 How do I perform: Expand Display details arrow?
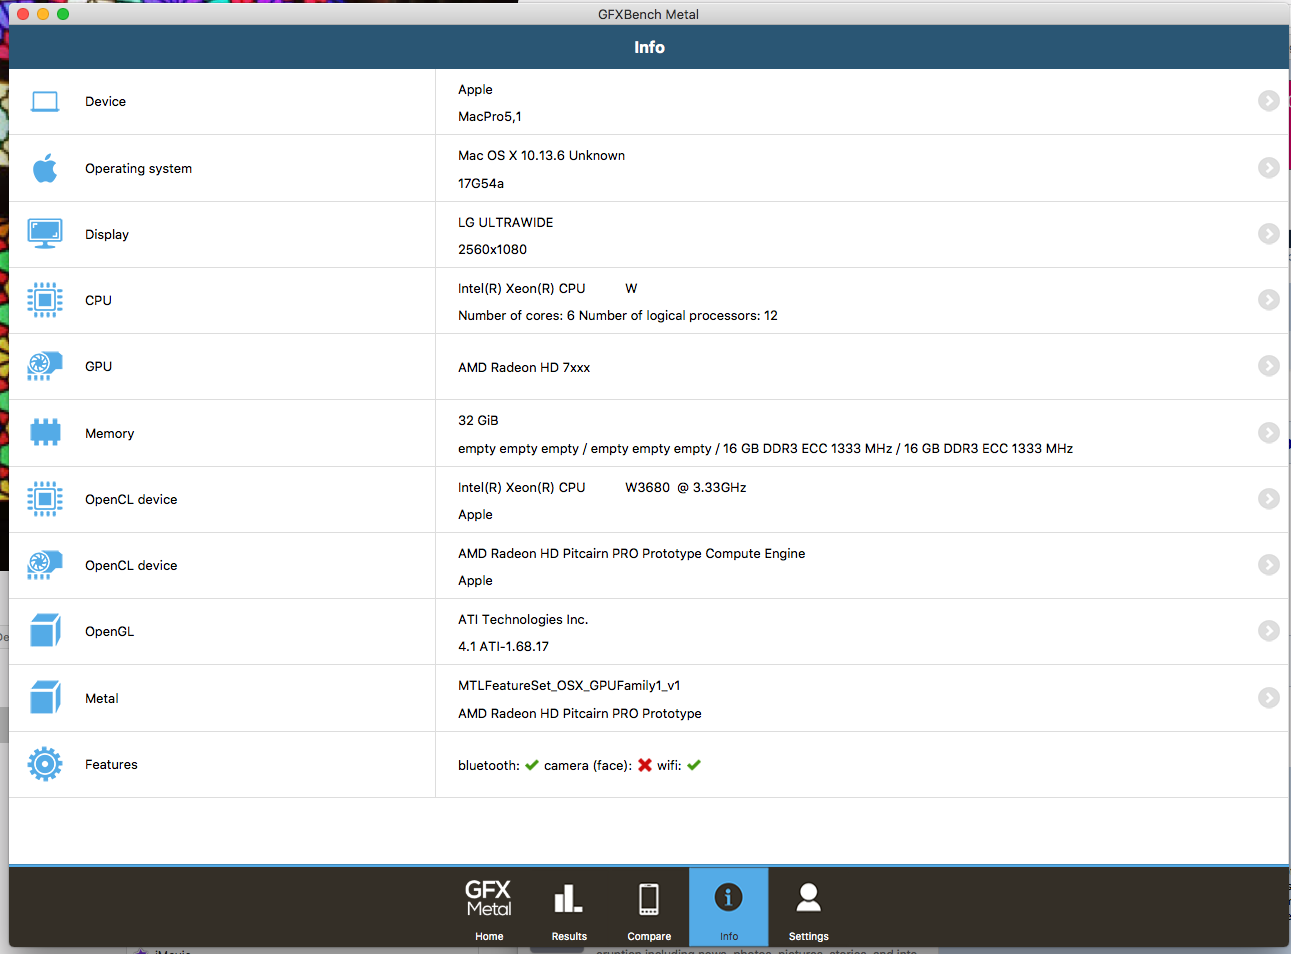coord(1269,234)
